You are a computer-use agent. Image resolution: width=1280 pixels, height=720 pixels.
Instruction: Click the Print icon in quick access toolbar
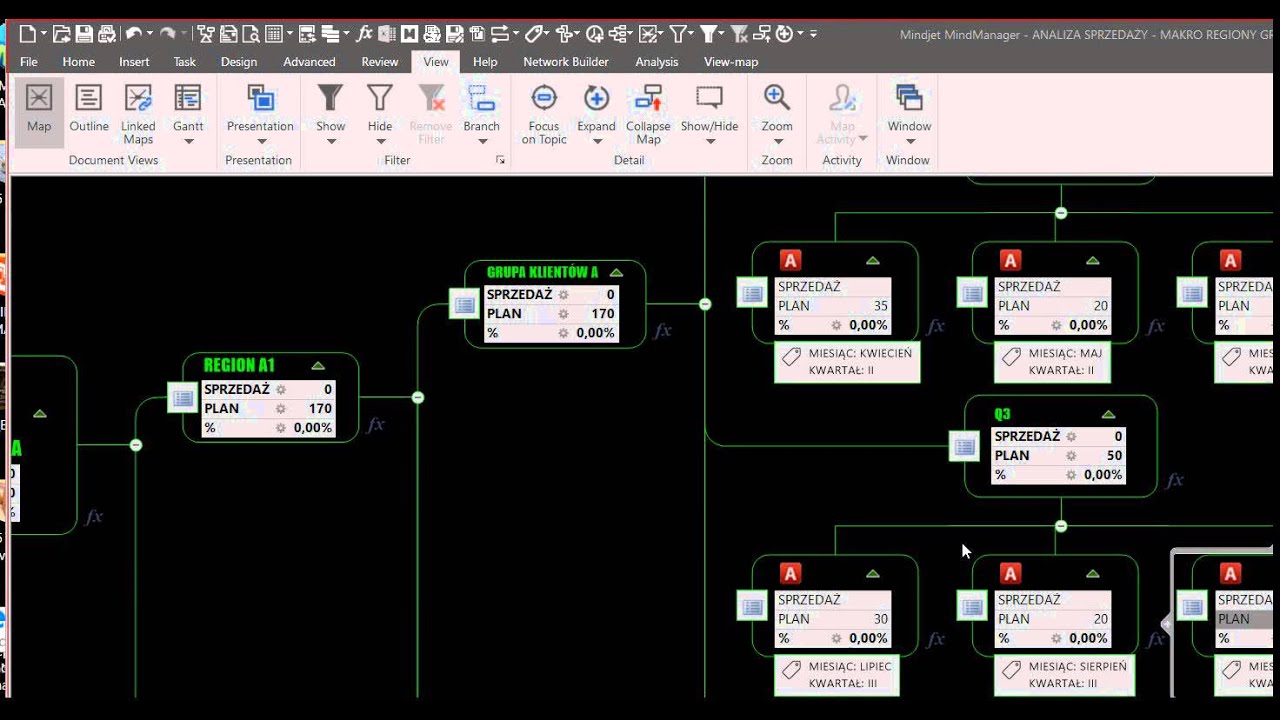click(106, 34)
